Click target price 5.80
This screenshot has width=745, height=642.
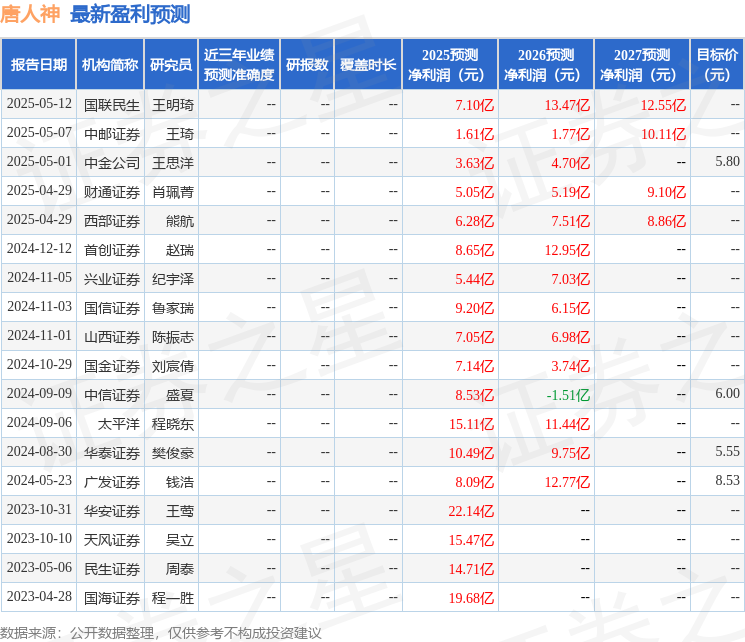tap(727, 162)
